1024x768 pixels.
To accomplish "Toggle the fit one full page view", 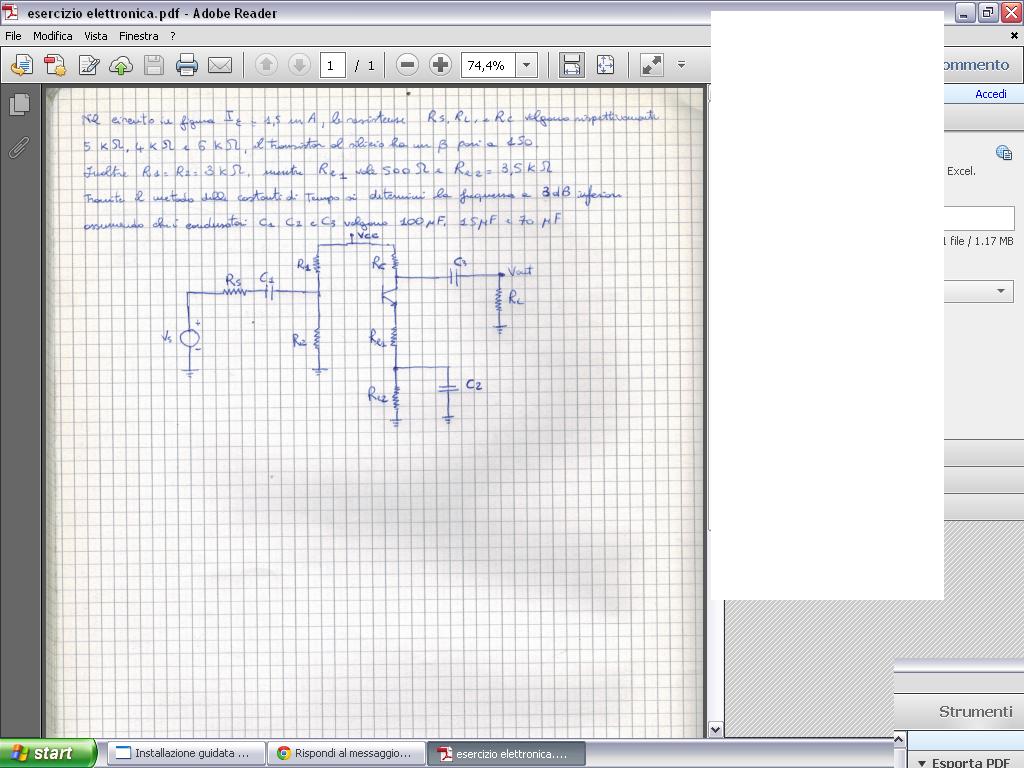I will 605,66.
